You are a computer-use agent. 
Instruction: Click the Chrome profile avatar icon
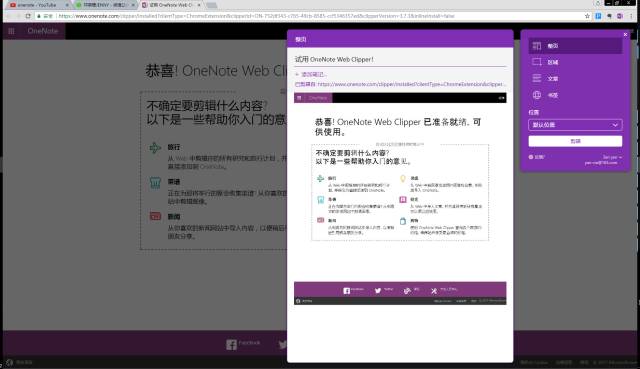(598, 3)
